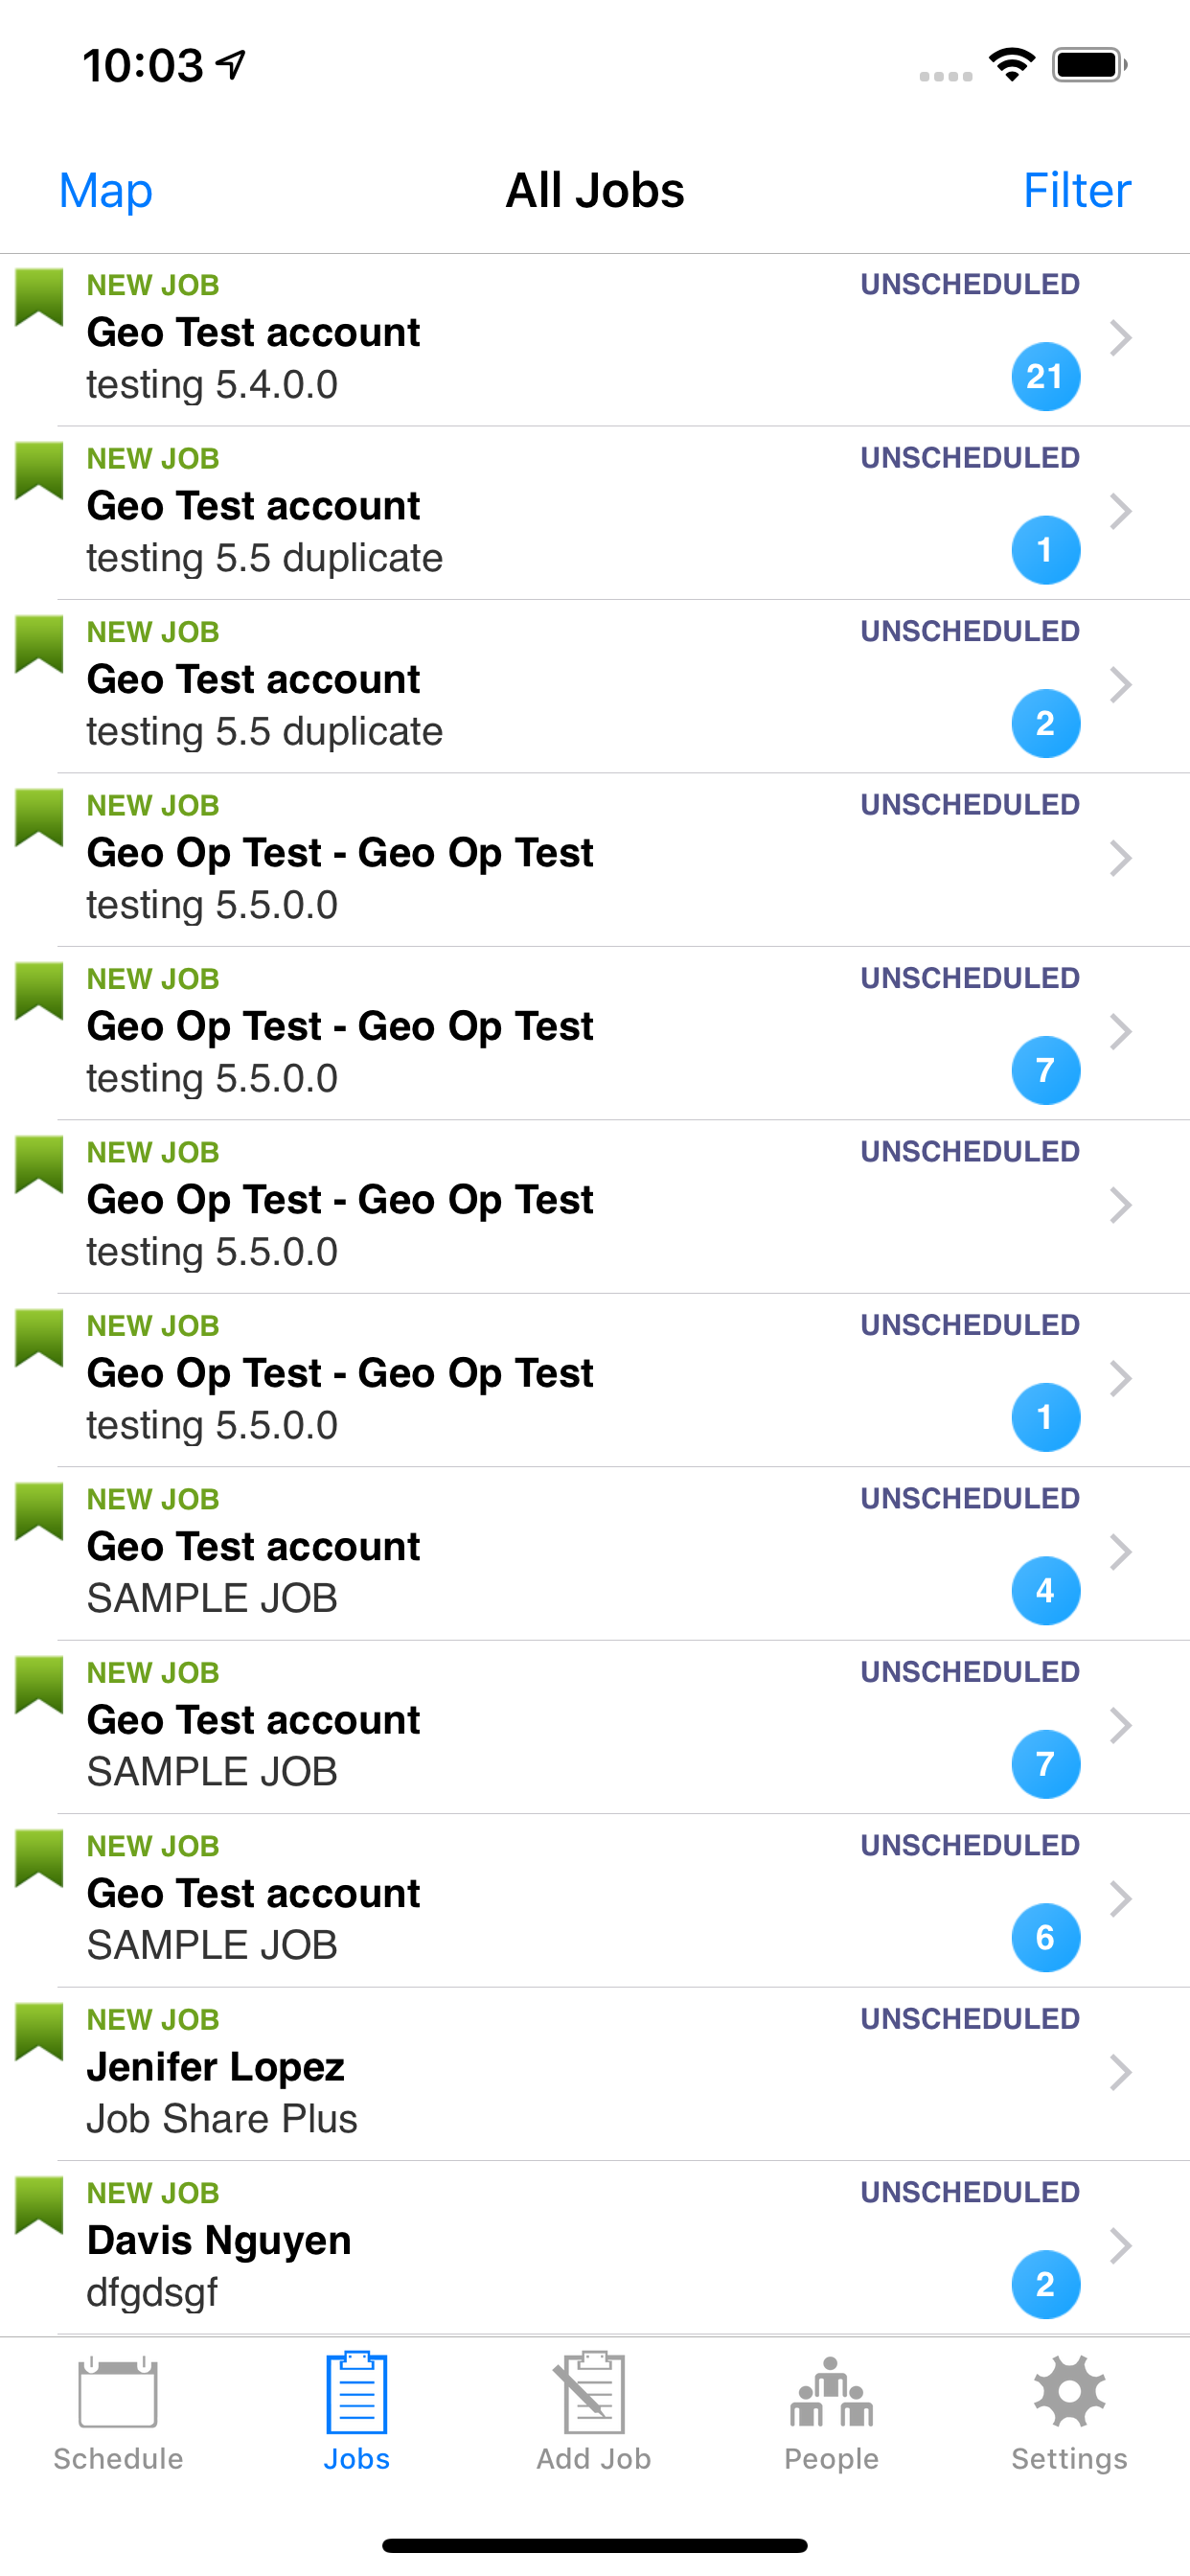Expand the testing 5.4.0.0 job chevron
Screen dimensions: 1190x2576
click(x=1121, y=338)
